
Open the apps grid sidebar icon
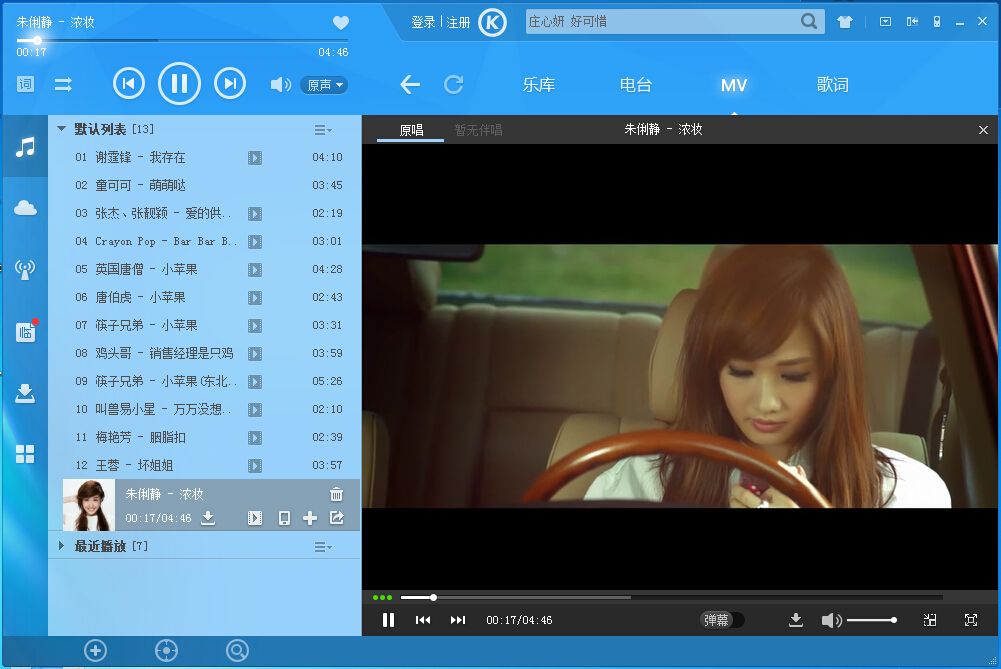(x=26, y=454)
